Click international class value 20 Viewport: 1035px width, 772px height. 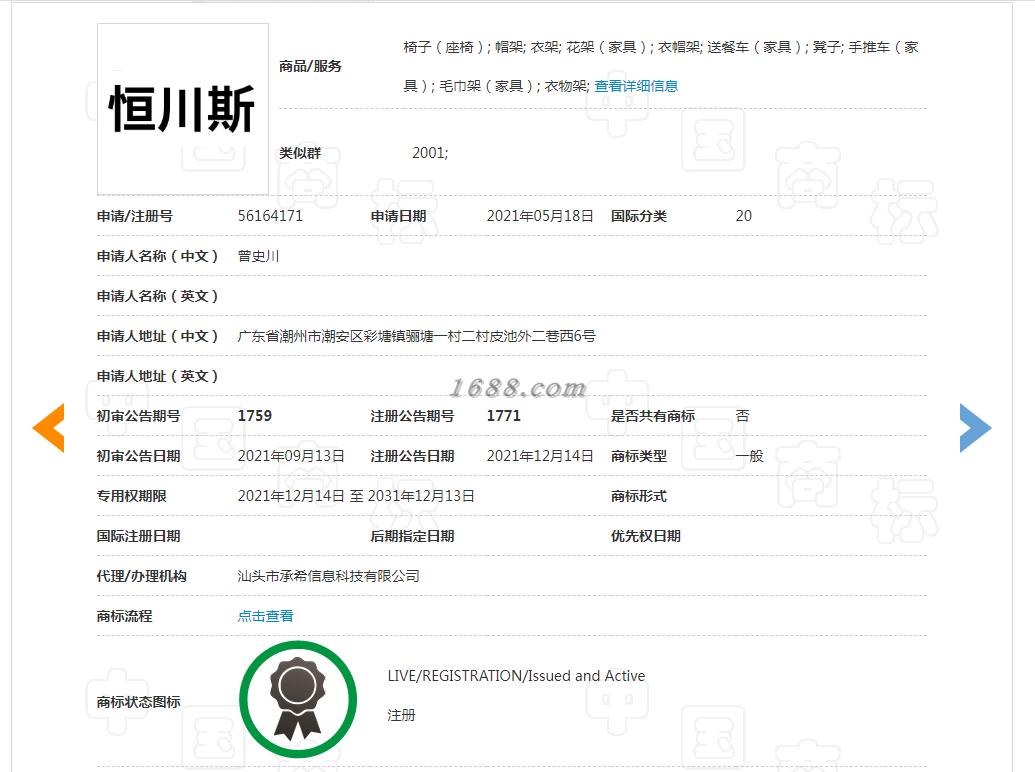[x=743, y=216]
